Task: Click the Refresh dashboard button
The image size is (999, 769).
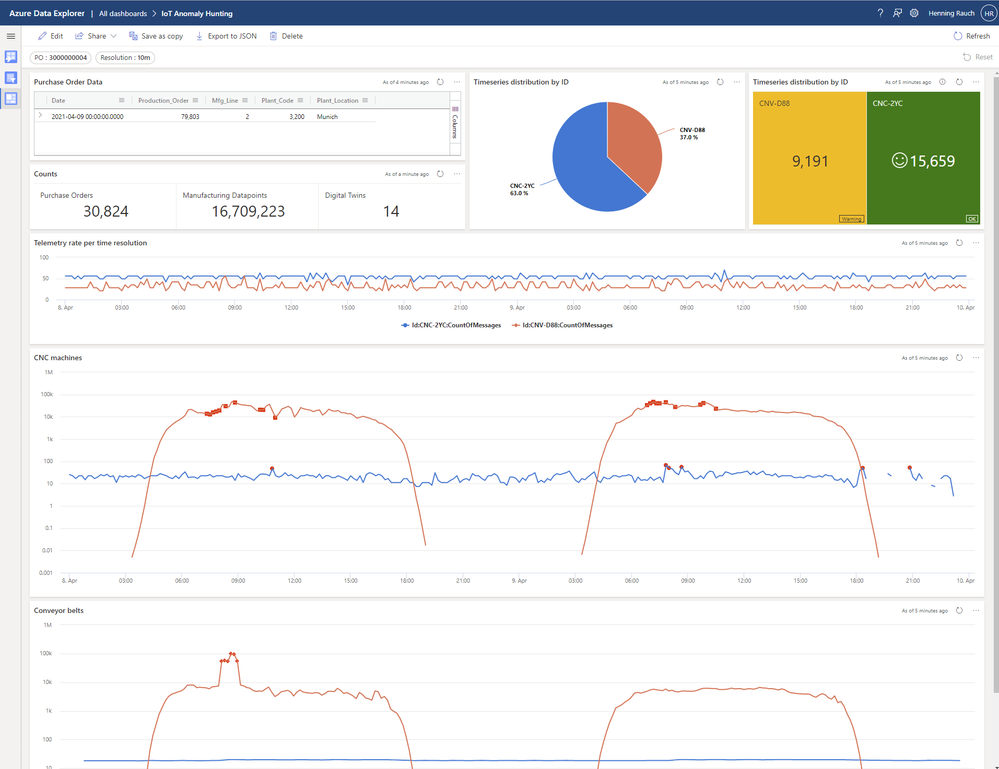Action: click(x=972, y=36)
